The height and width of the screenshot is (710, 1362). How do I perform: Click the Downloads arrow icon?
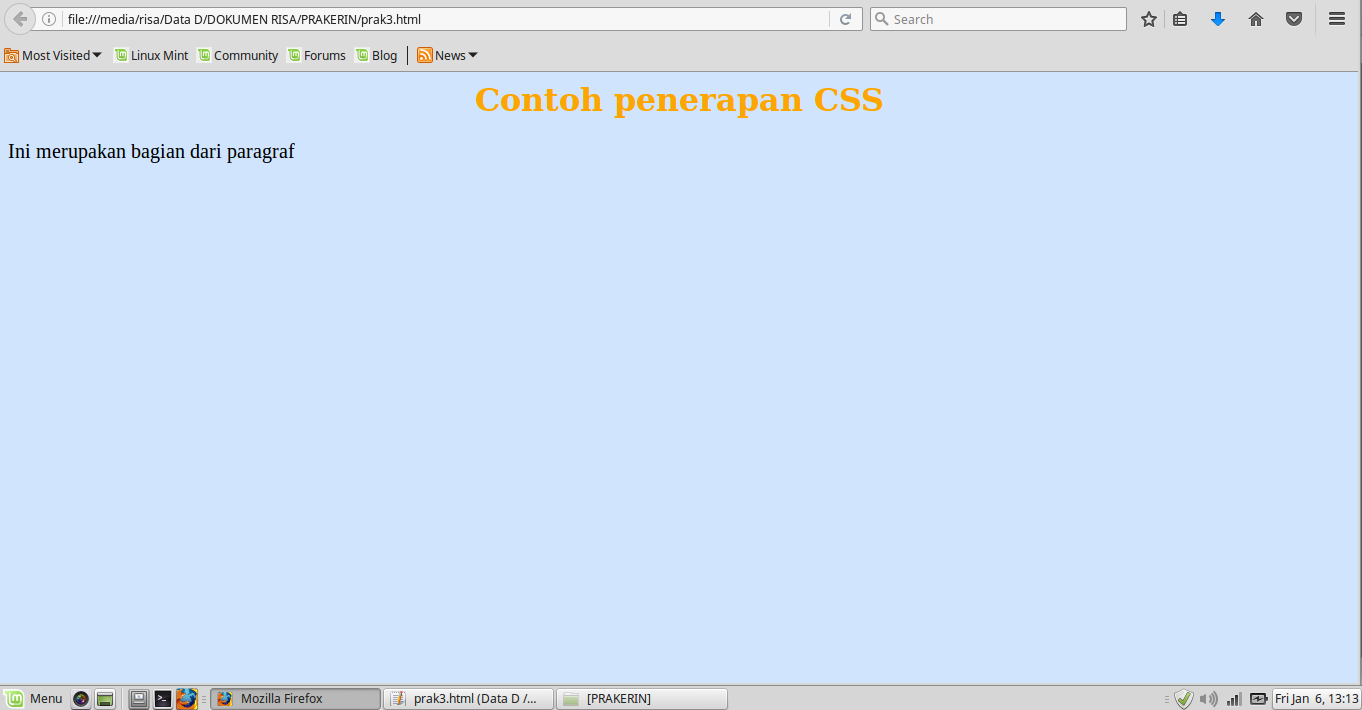coord(1217,18)
